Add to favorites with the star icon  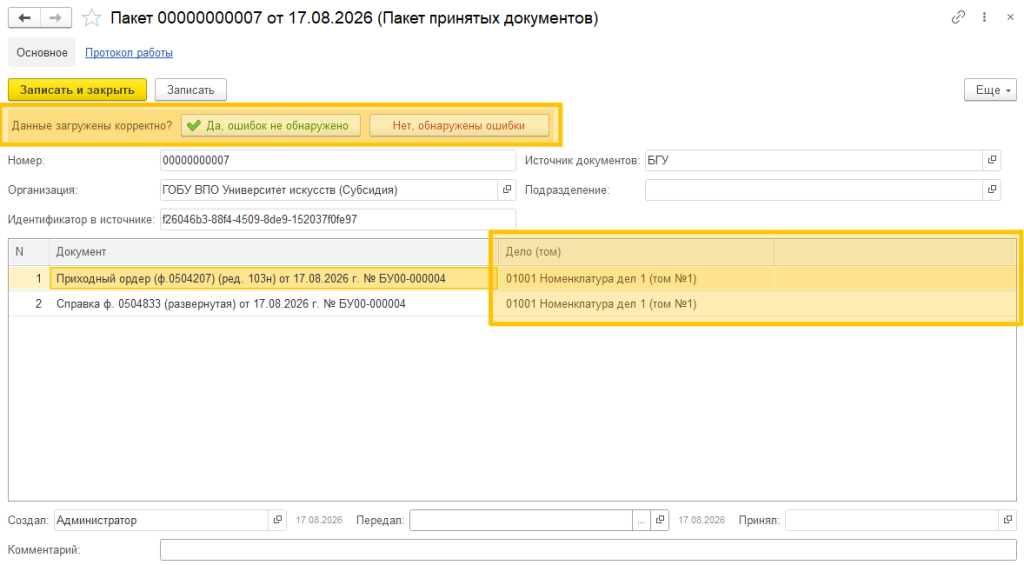(x=91, y=18)
